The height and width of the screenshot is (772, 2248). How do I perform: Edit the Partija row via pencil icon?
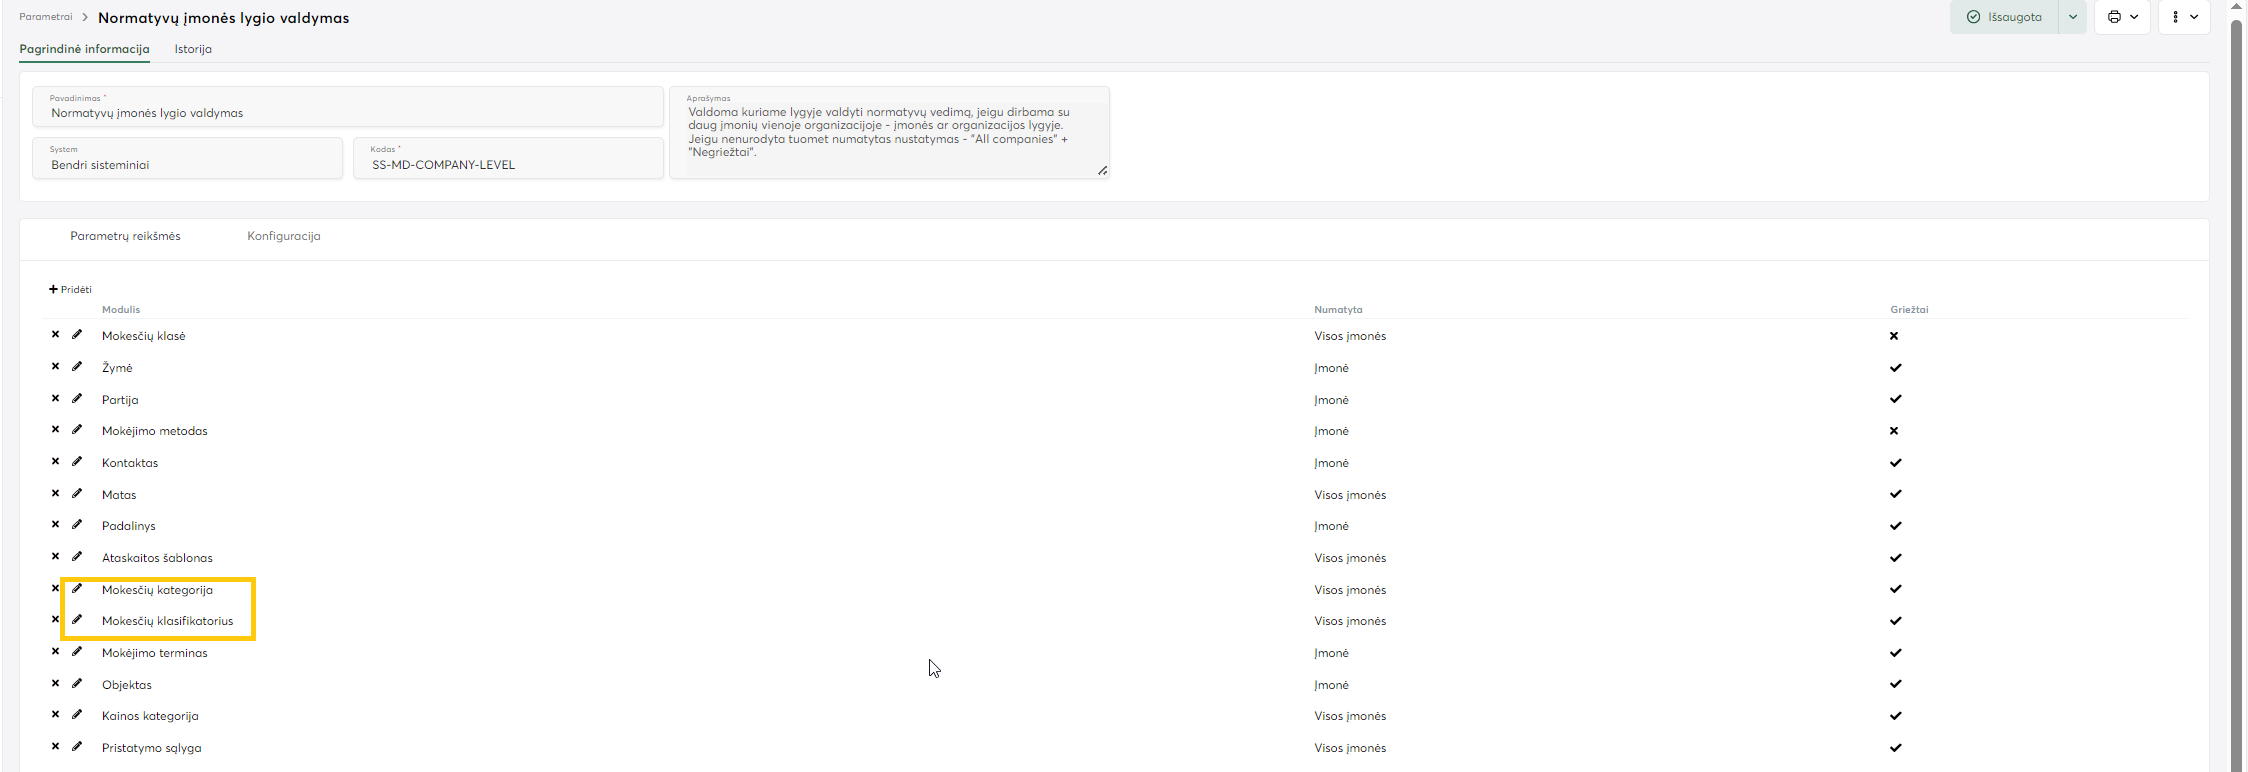pos(77,399)
